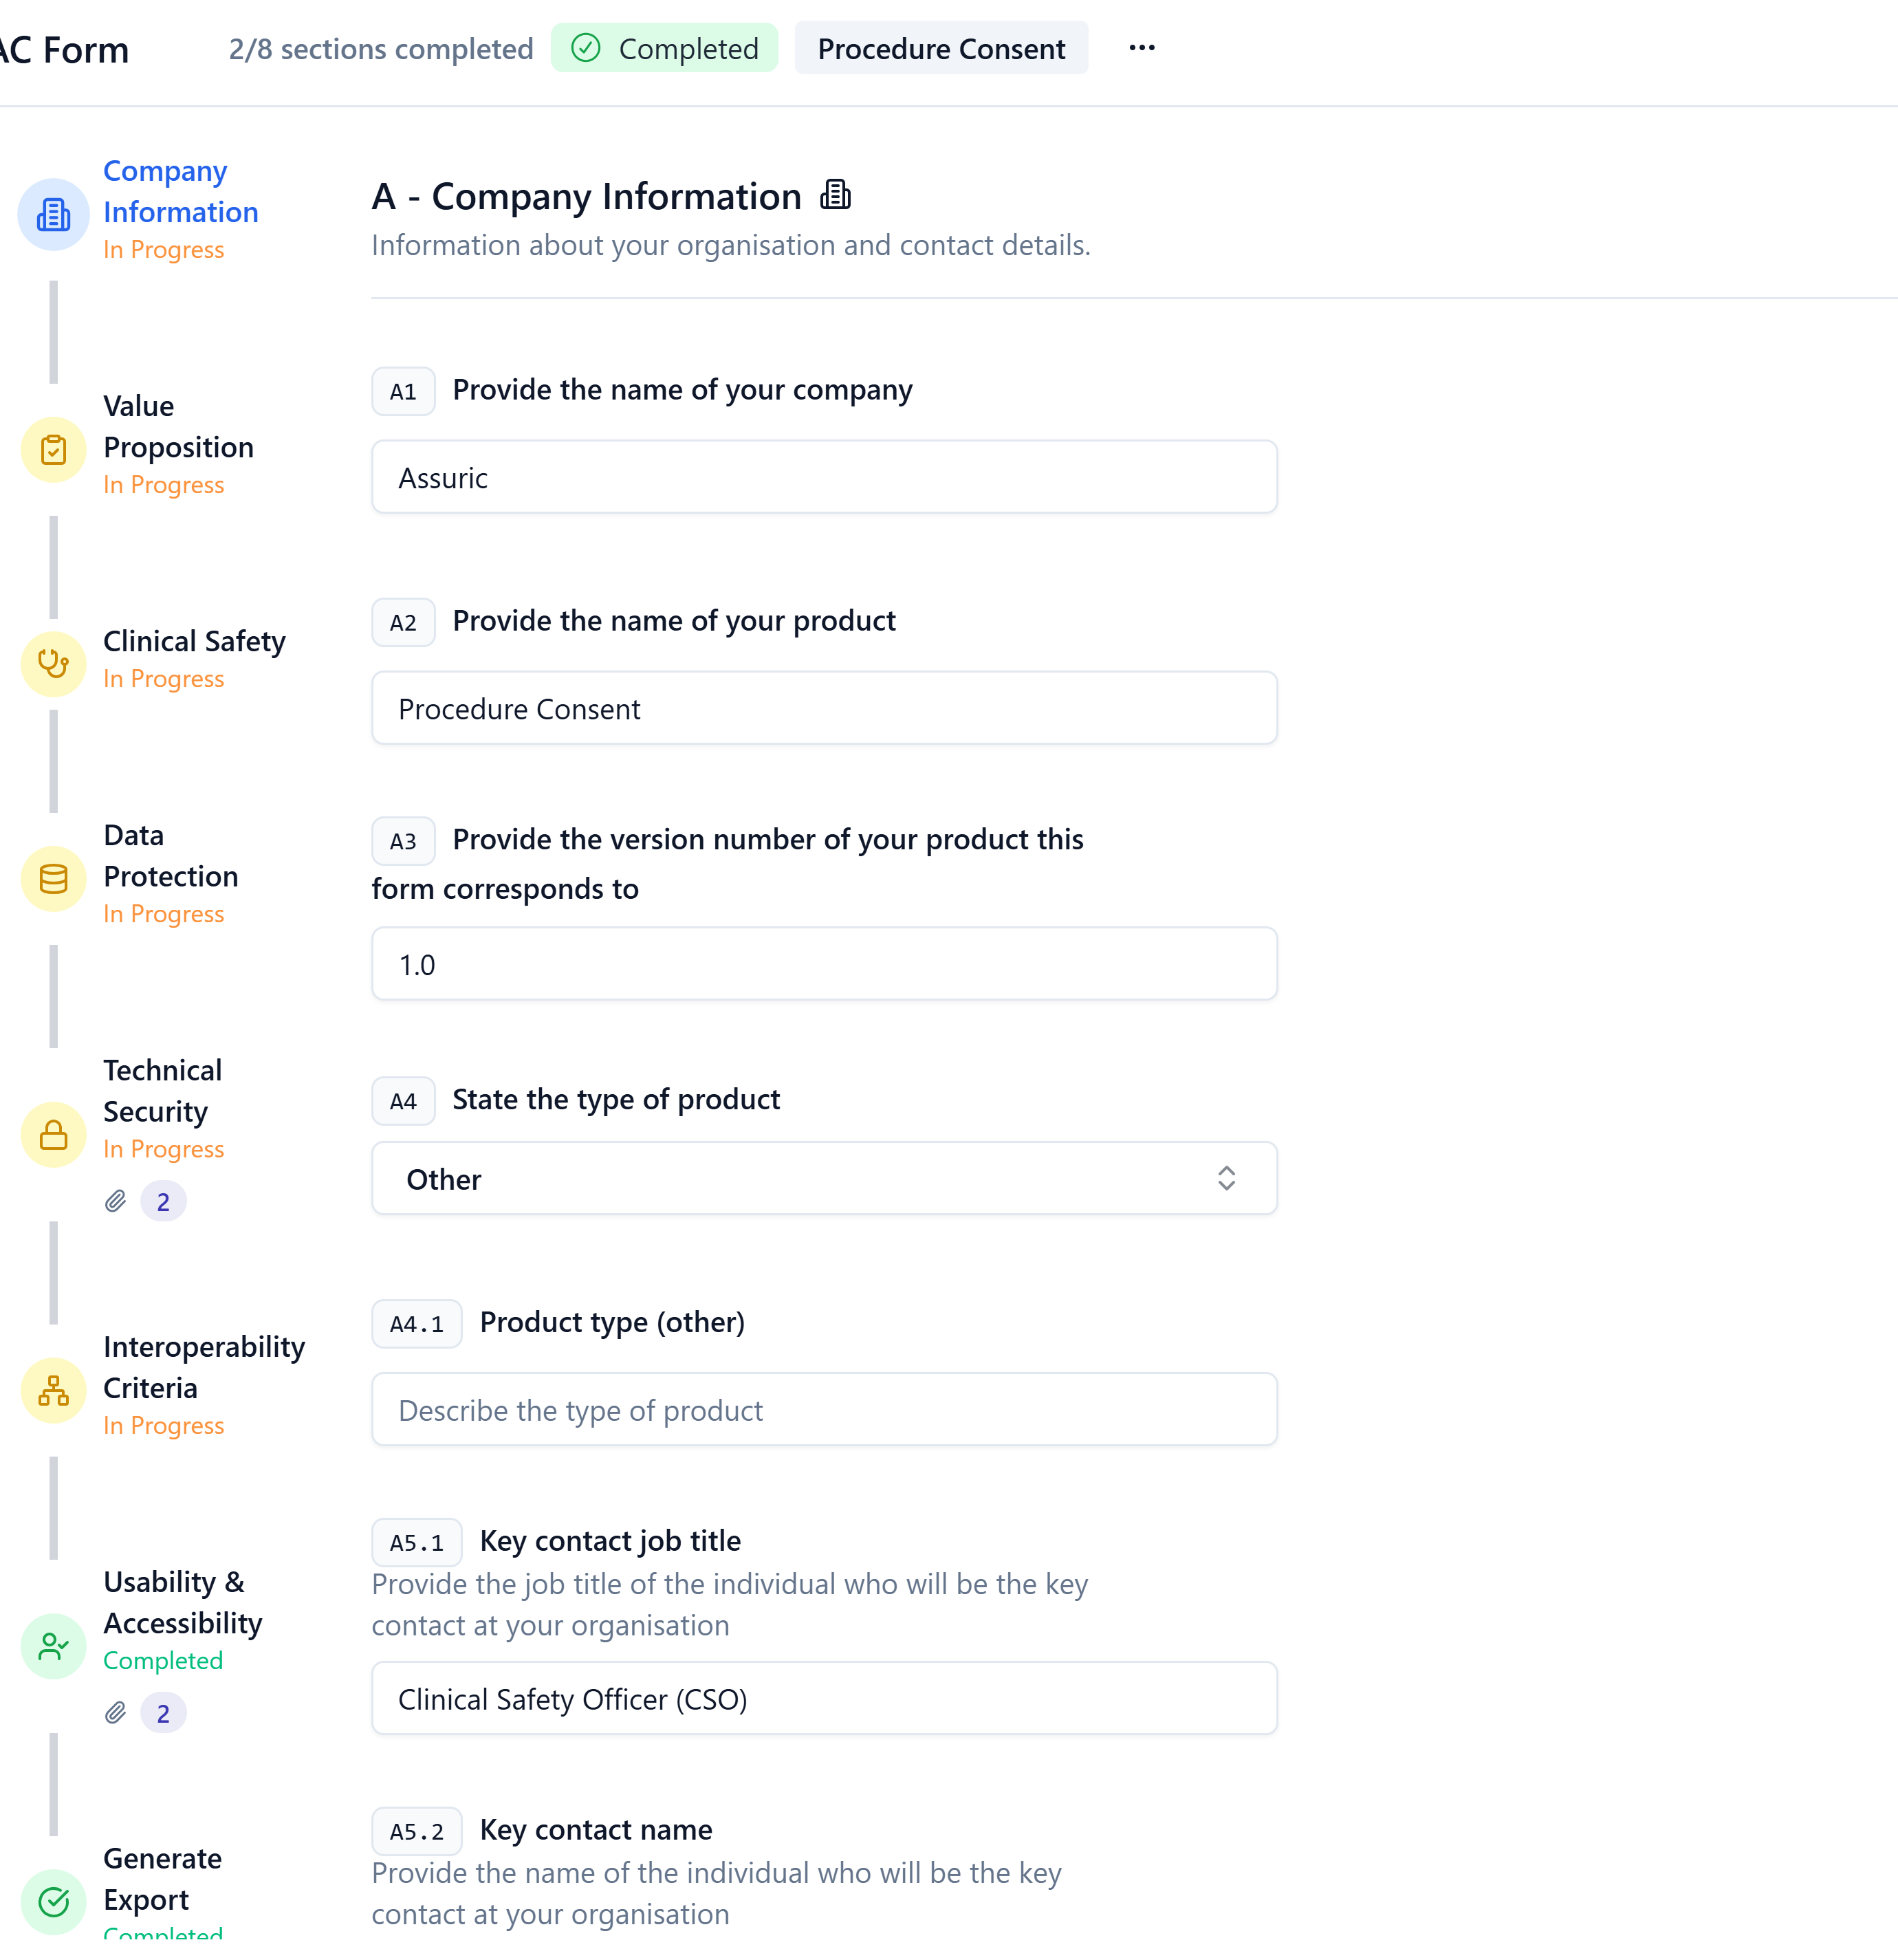Image resolution: width=1898 pixels, height=1960 pixels.
Task: Open Interoperability Criteria network icon
Action: pyautogui.click(x=53, y=1391)
